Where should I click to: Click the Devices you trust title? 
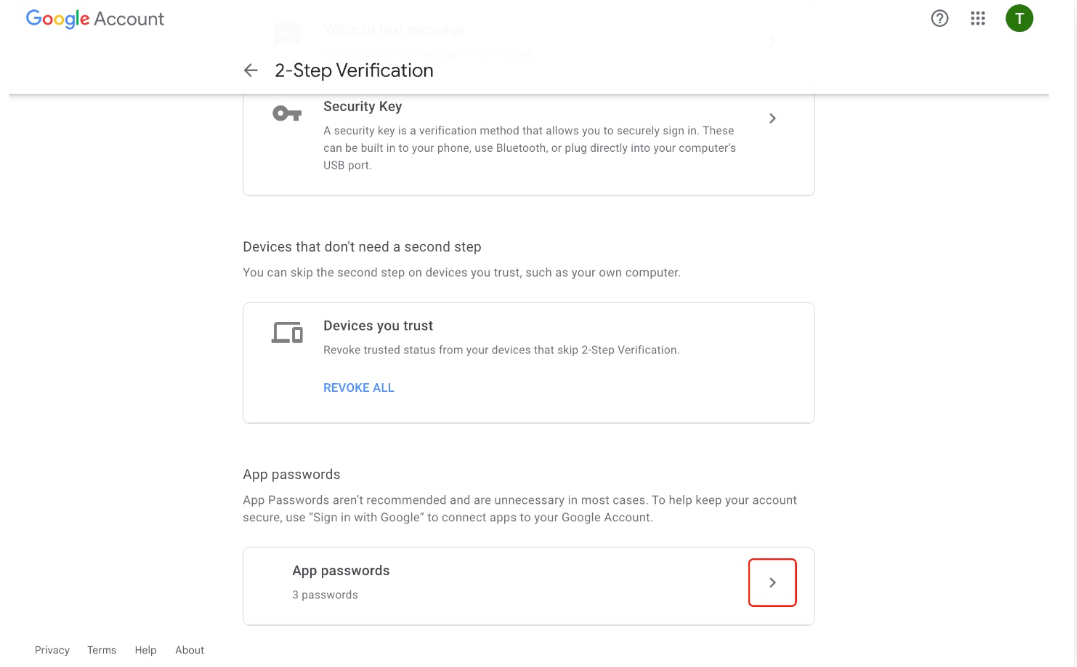click(x=378, y=326)
